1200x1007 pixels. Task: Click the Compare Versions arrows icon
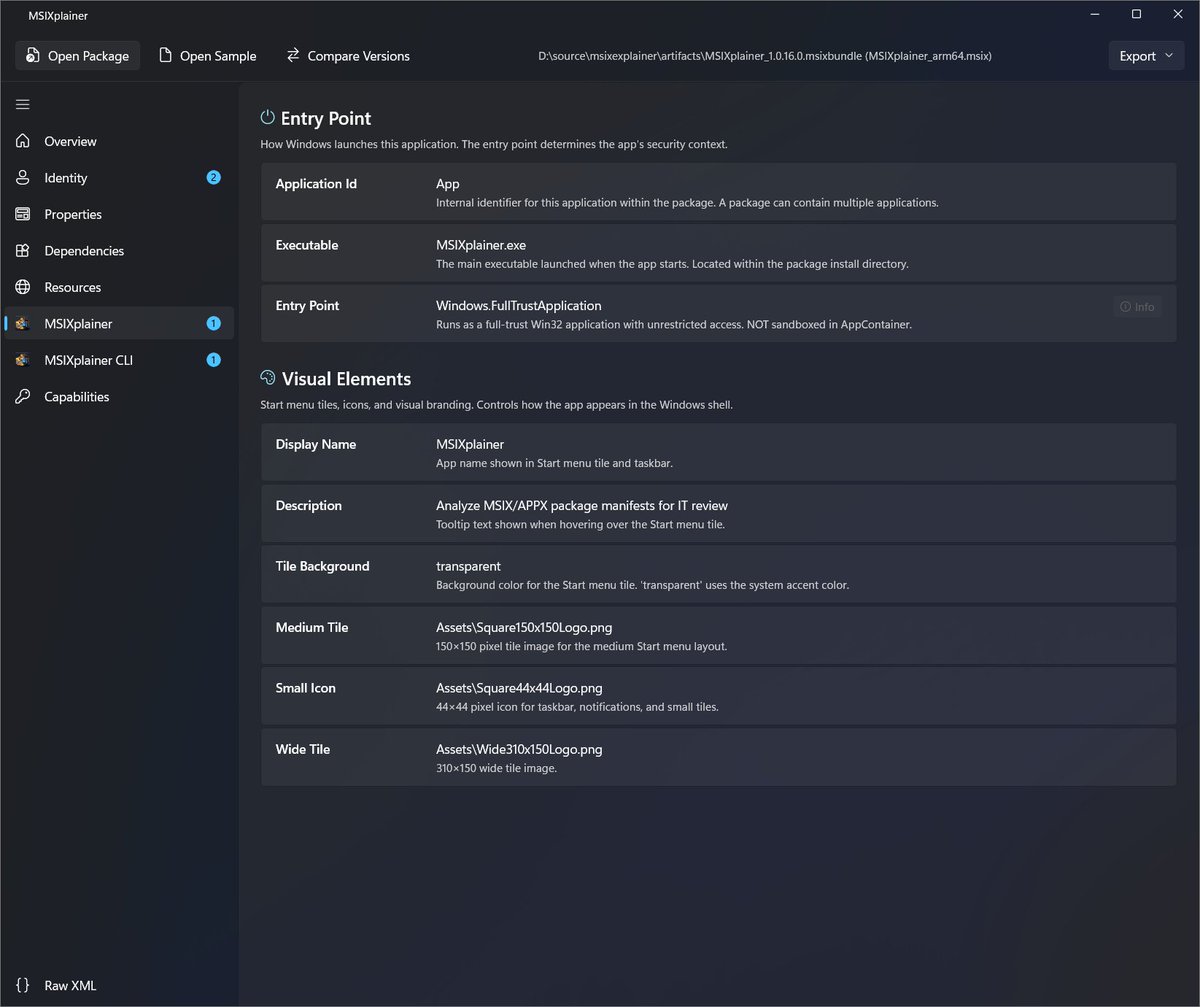(x=293, y=56)
